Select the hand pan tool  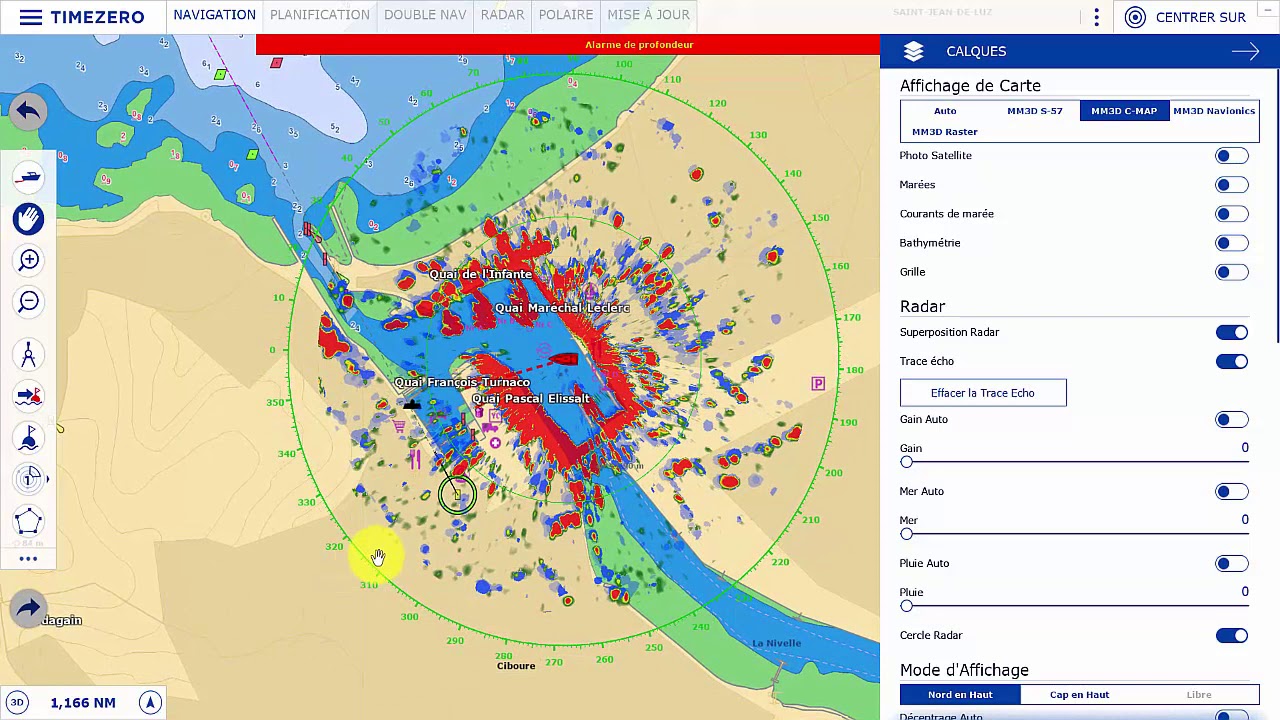[x=28, y=219]
